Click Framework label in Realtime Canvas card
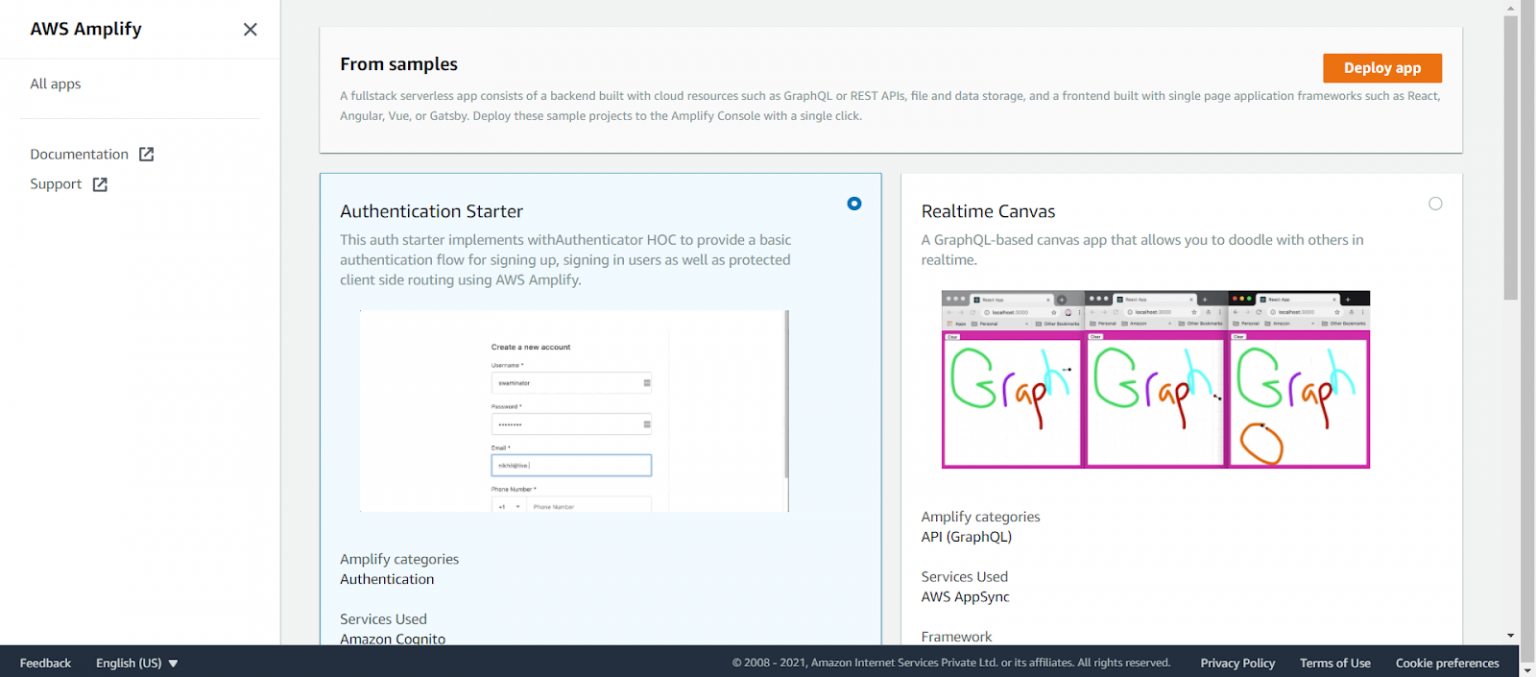The width and height of the screenshot is (1536, 677). [957, 637]
